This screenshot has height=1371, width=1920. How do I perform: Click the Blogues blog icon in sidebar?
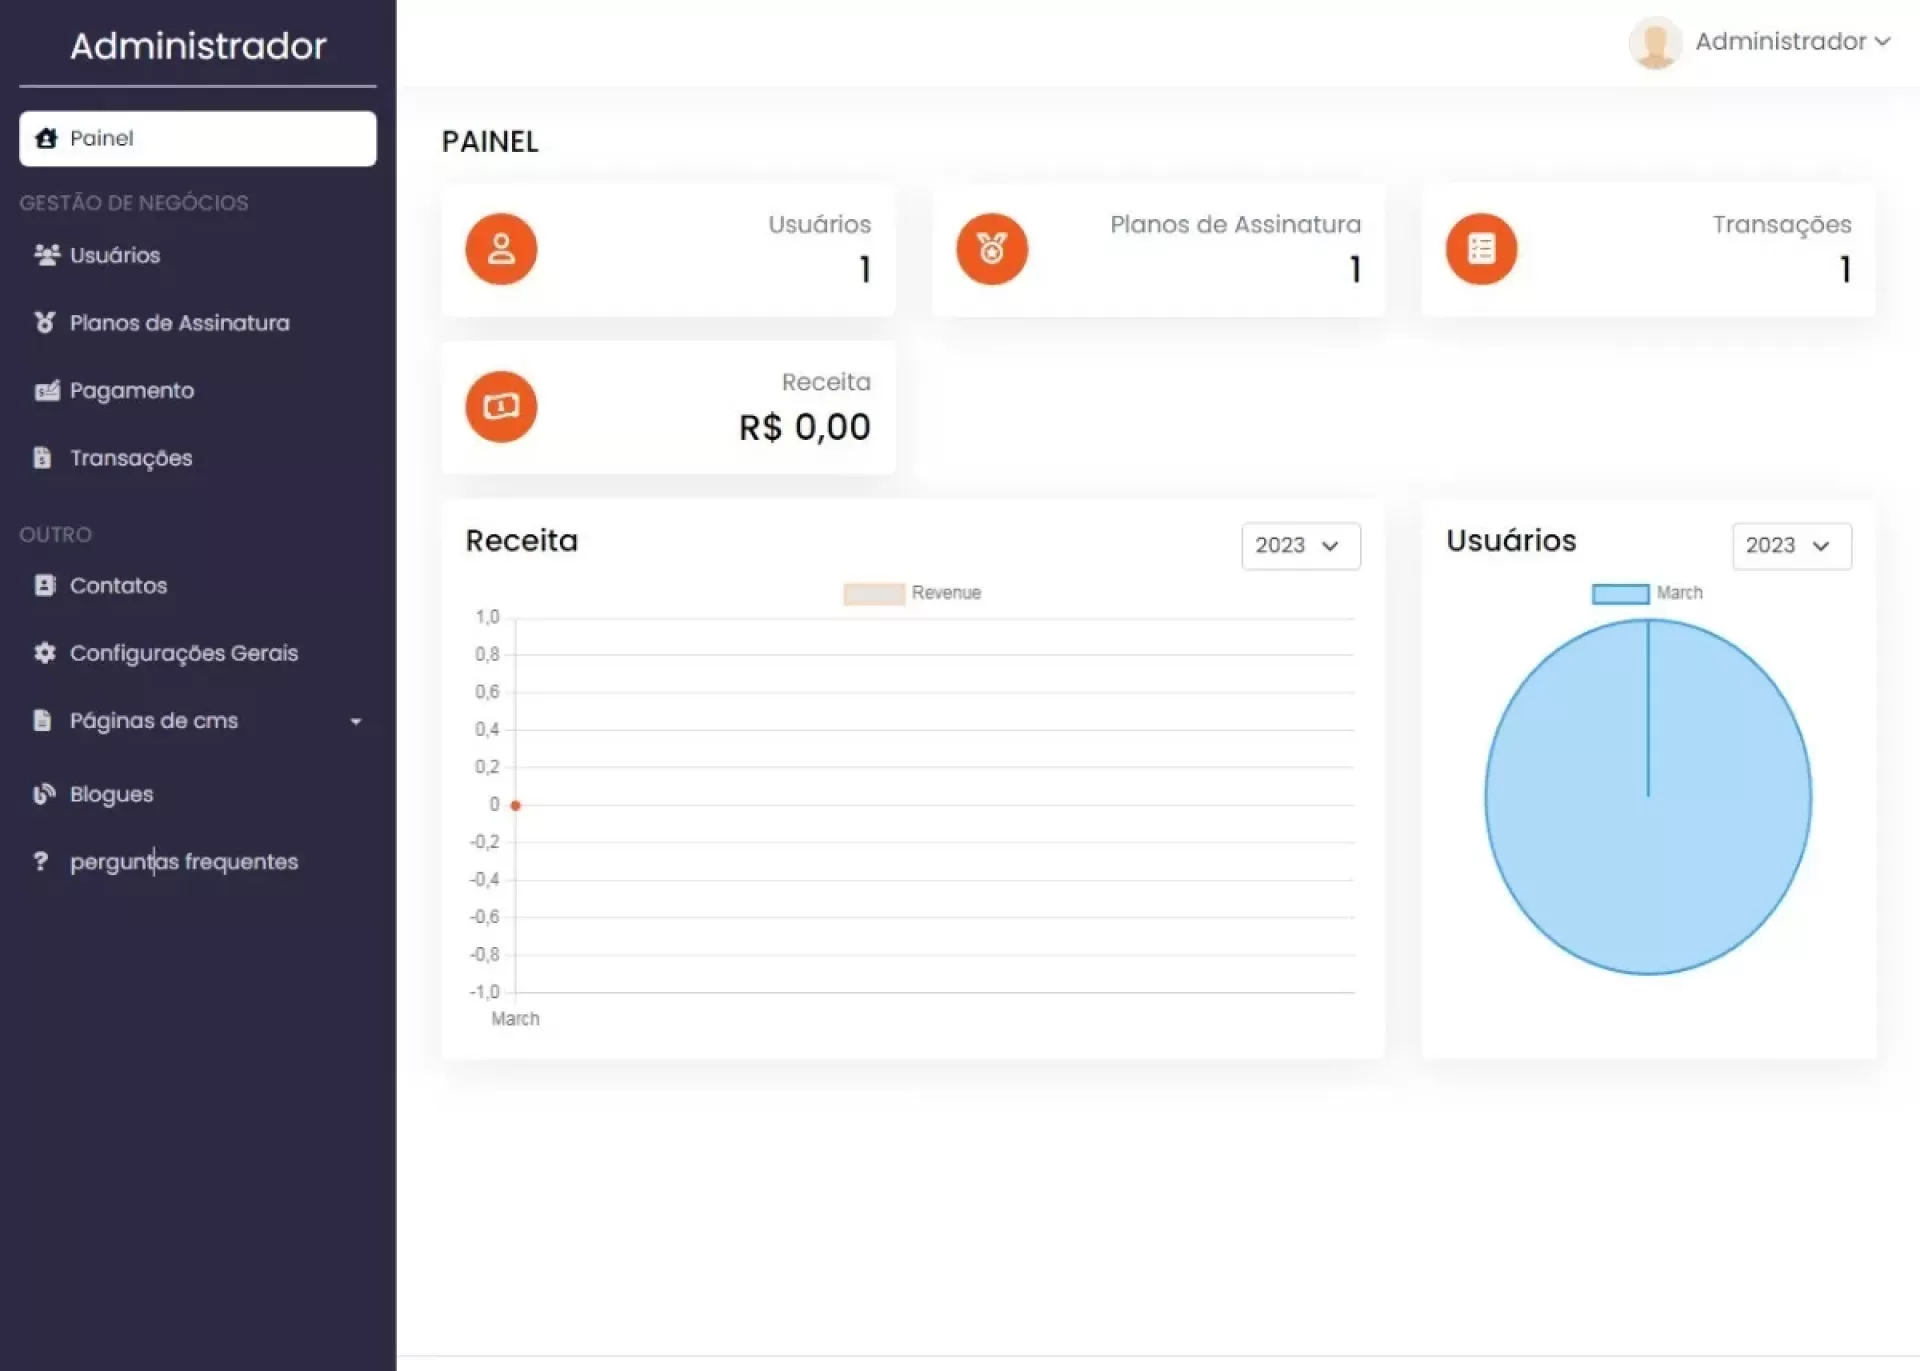pos(44,794)
